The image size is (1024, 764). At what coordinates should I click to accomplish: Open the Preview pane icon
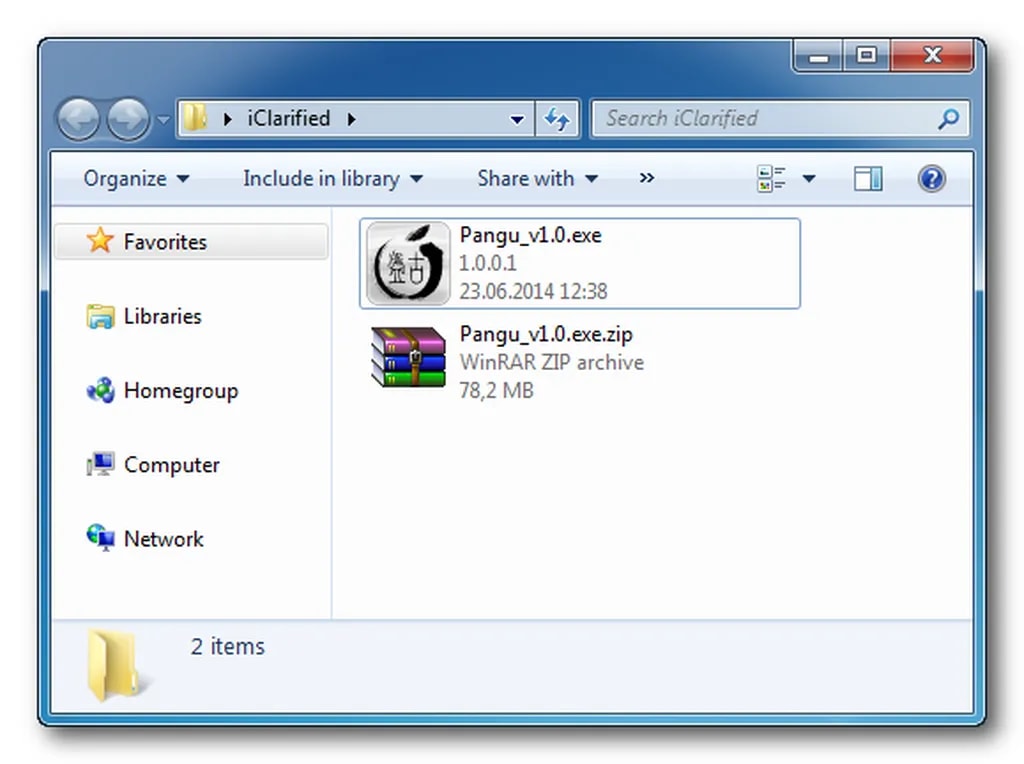(x=866, y=178)
